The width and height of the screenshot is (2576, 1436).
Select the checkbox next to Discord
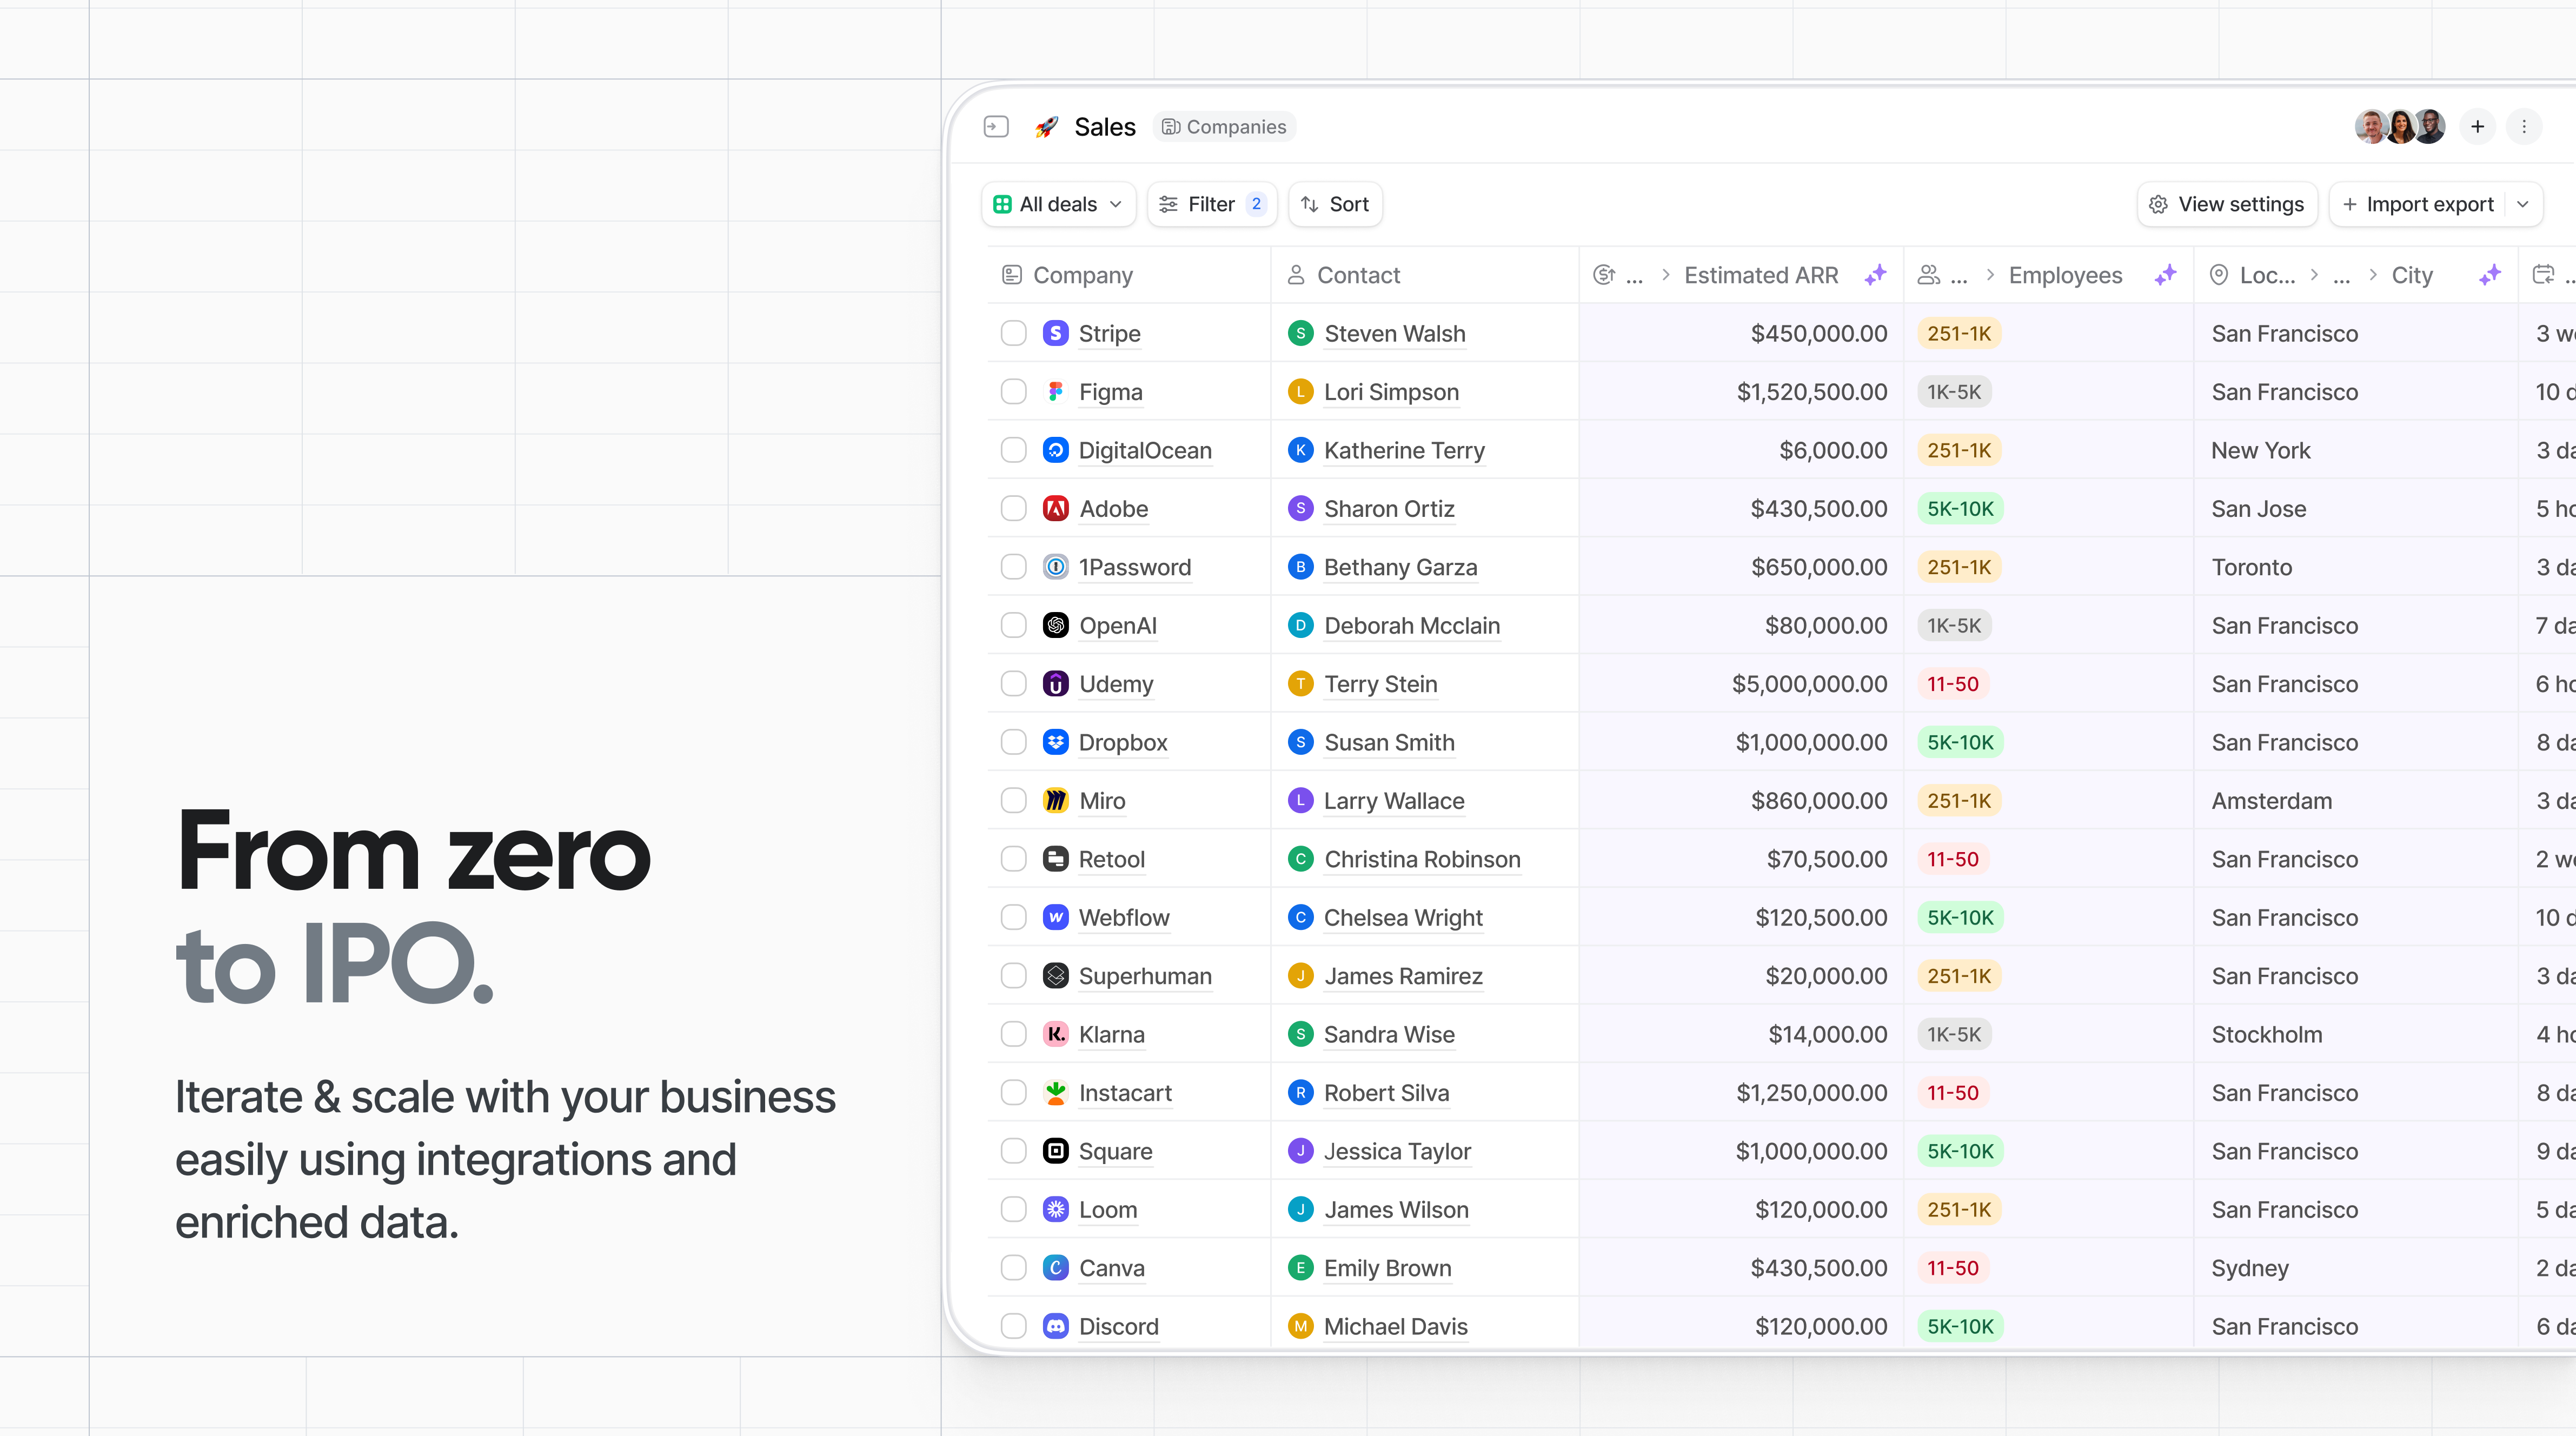pyautogui.click(x=1013, y=1326)
